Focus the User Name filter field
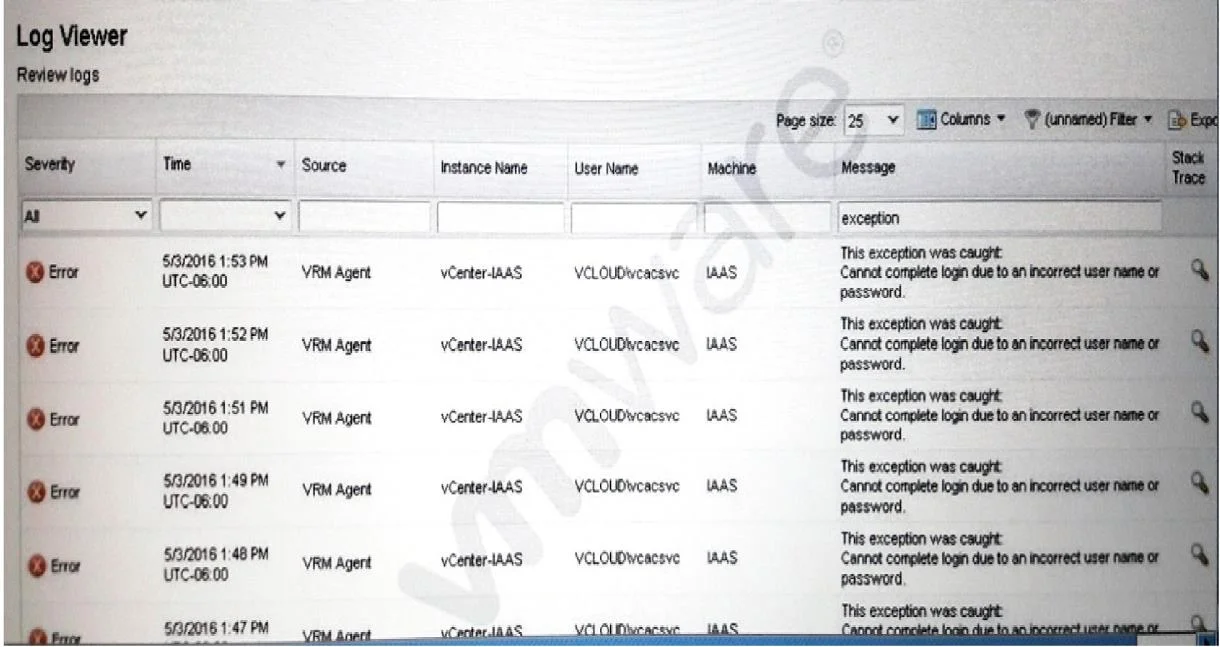 (x=634, y=216)
